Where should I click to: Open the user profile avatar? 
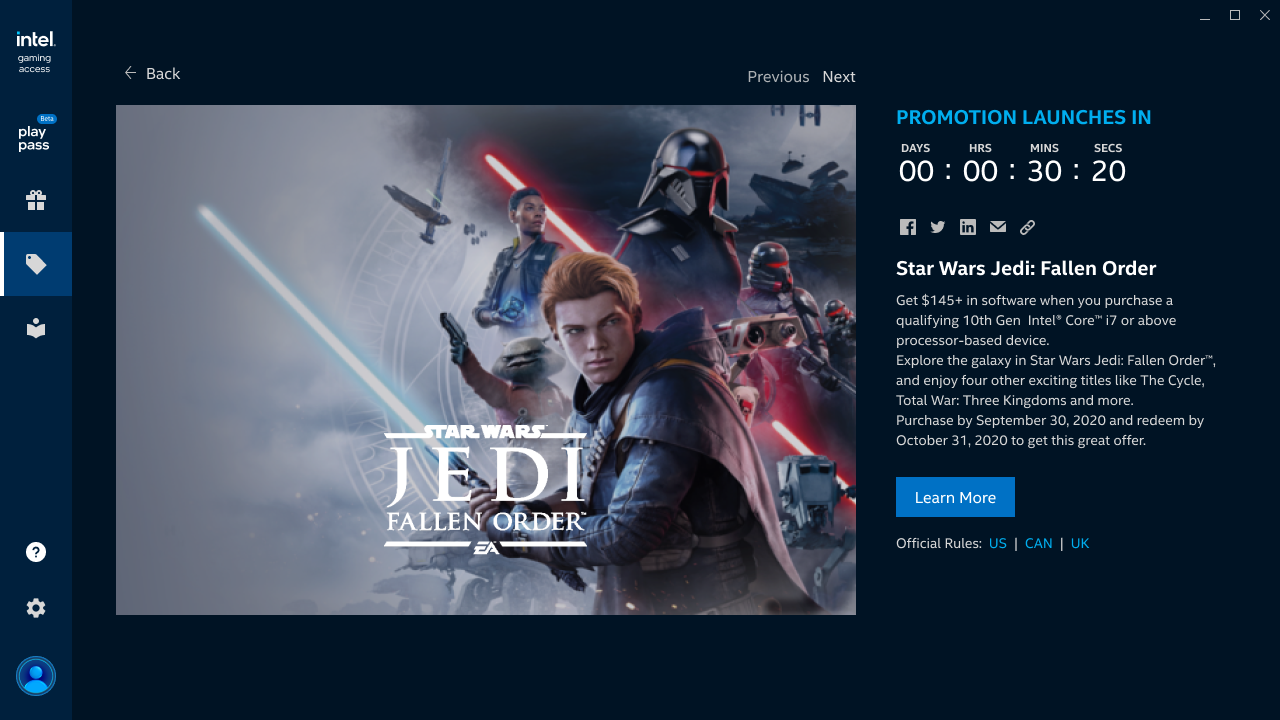click(x=36, y=676)
